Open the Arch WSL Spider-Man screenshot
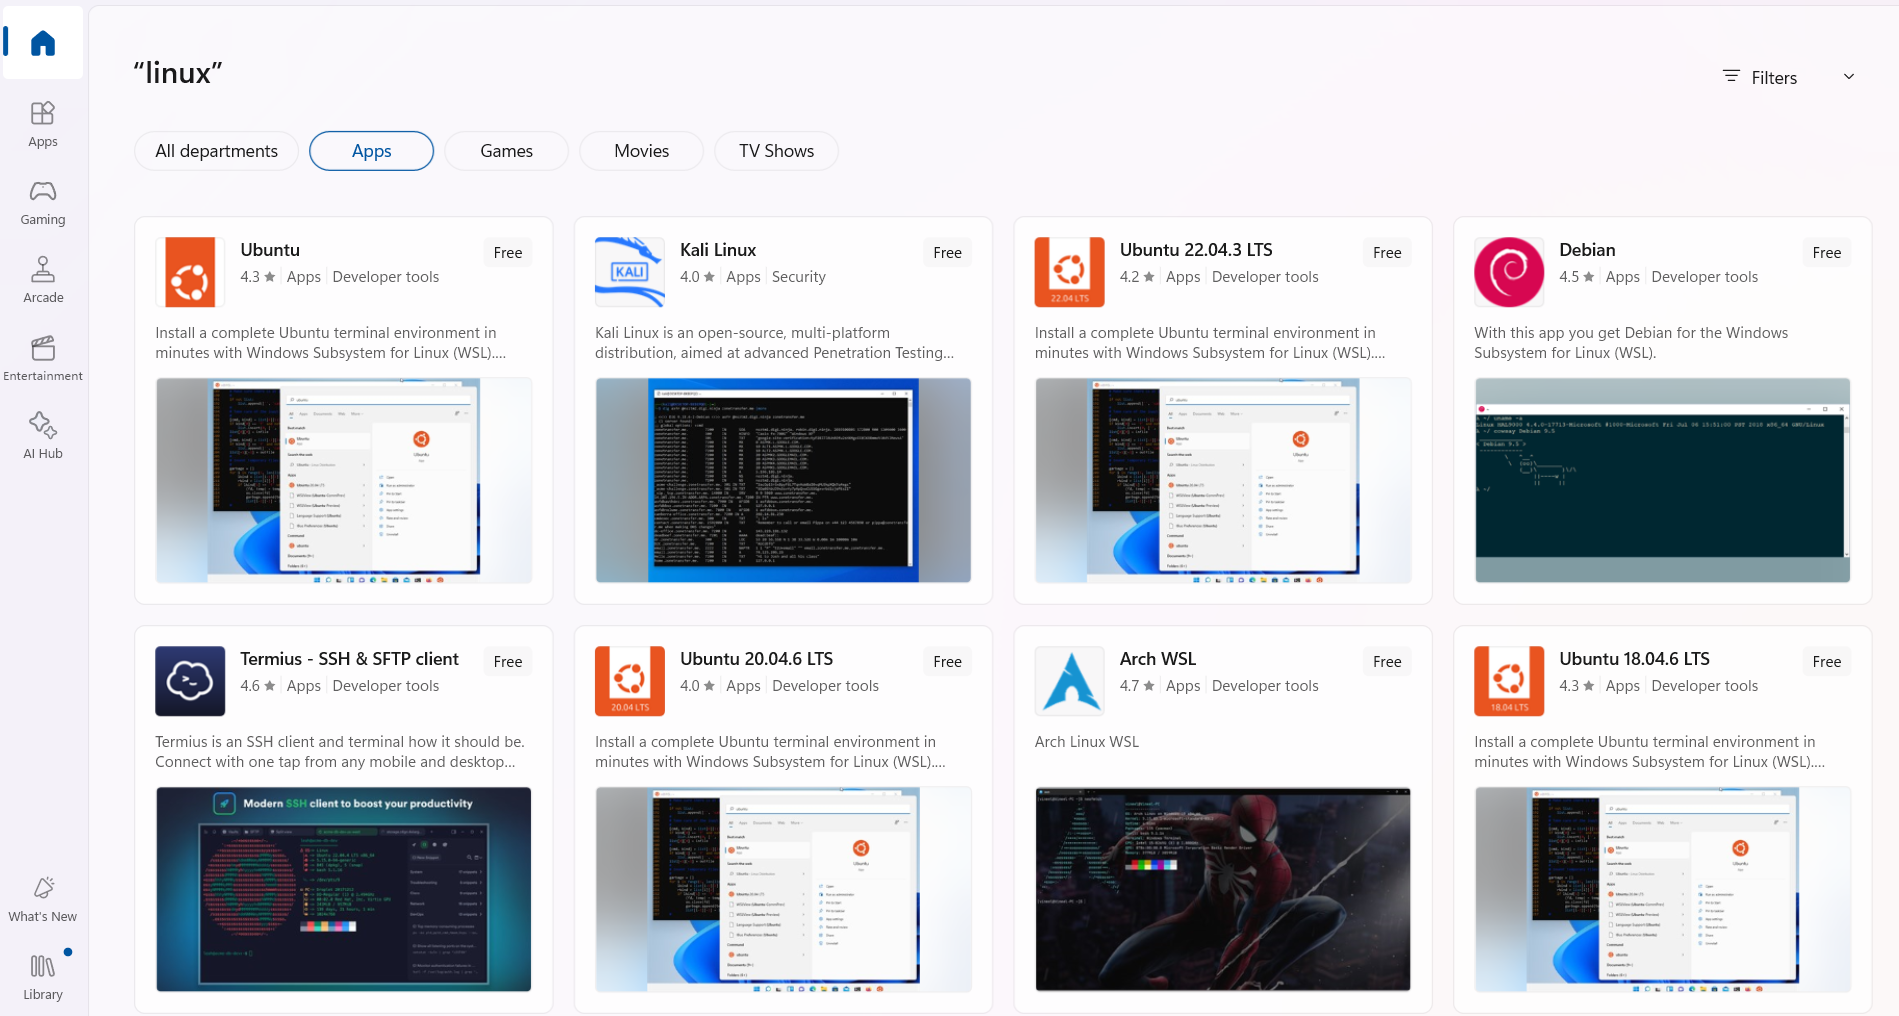1899x1016 pixels. coord(1223,890)
